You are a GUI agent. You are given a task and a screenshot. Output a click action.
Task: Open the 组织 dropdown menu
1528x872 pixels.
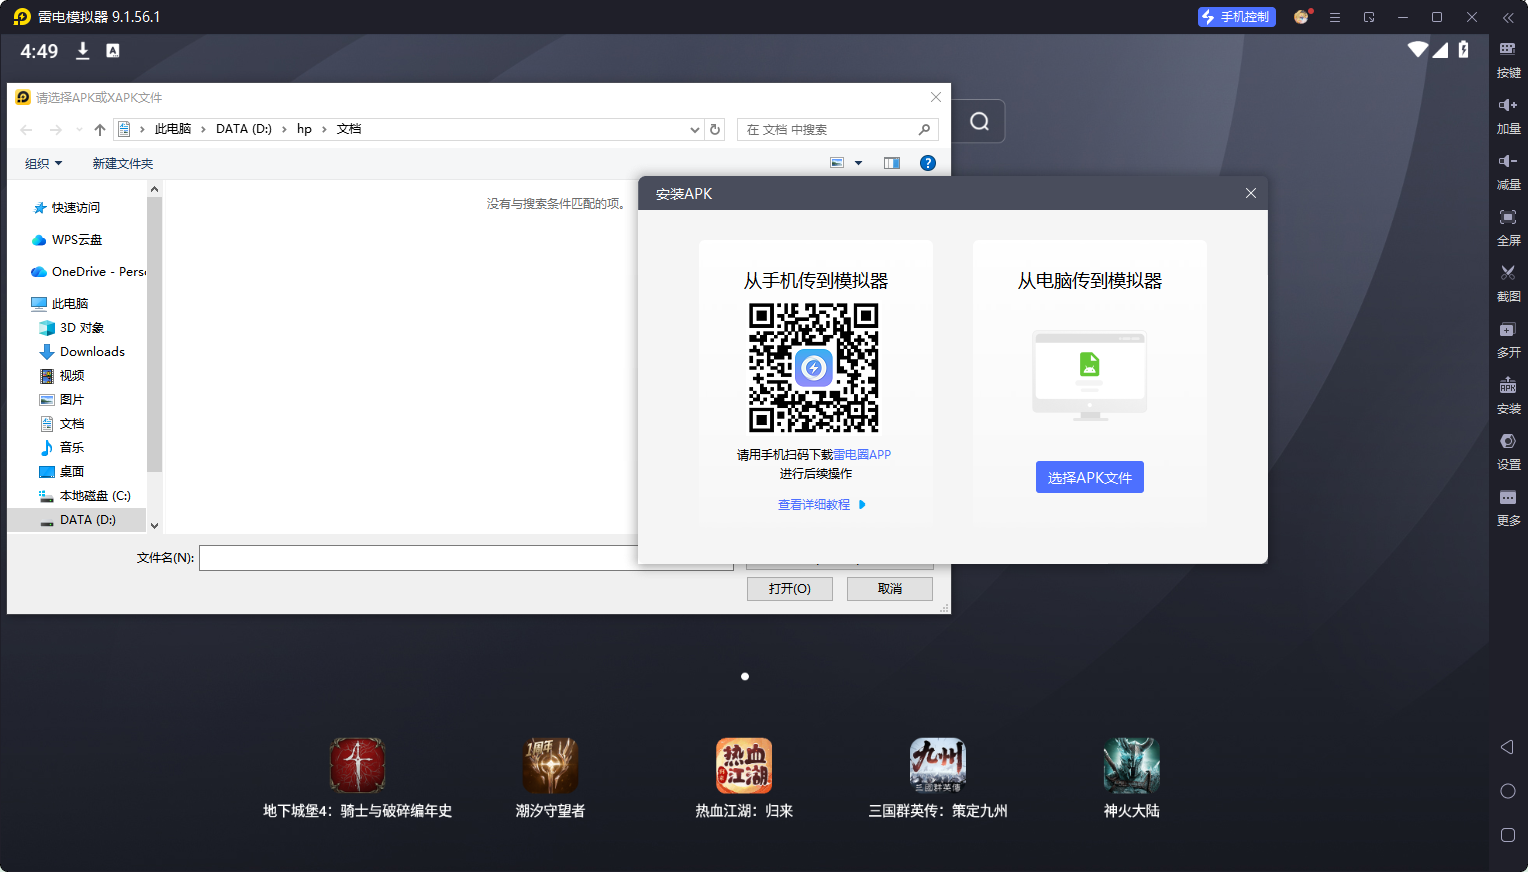pos(43,162)
